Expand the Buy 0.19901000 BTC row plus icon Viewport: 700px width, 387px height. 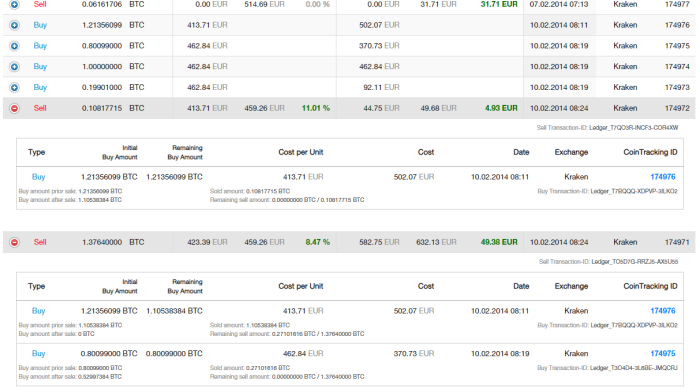[14, 87]
